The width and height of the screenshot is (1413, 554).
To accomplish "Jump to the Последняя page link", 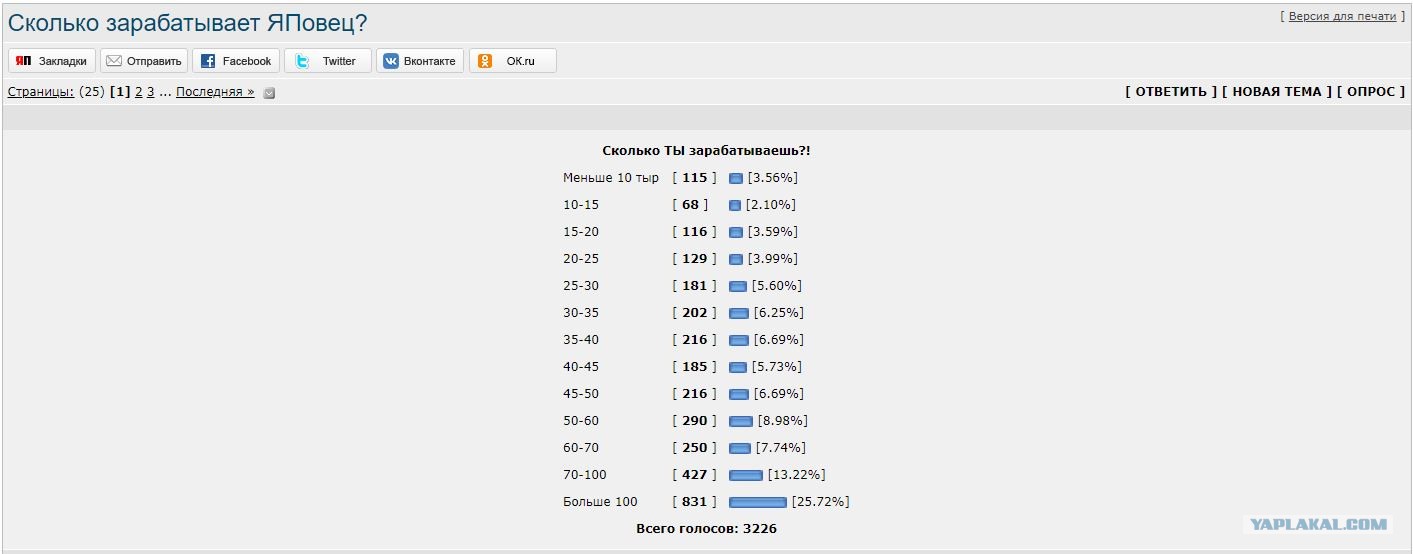I will click(215, 92).
